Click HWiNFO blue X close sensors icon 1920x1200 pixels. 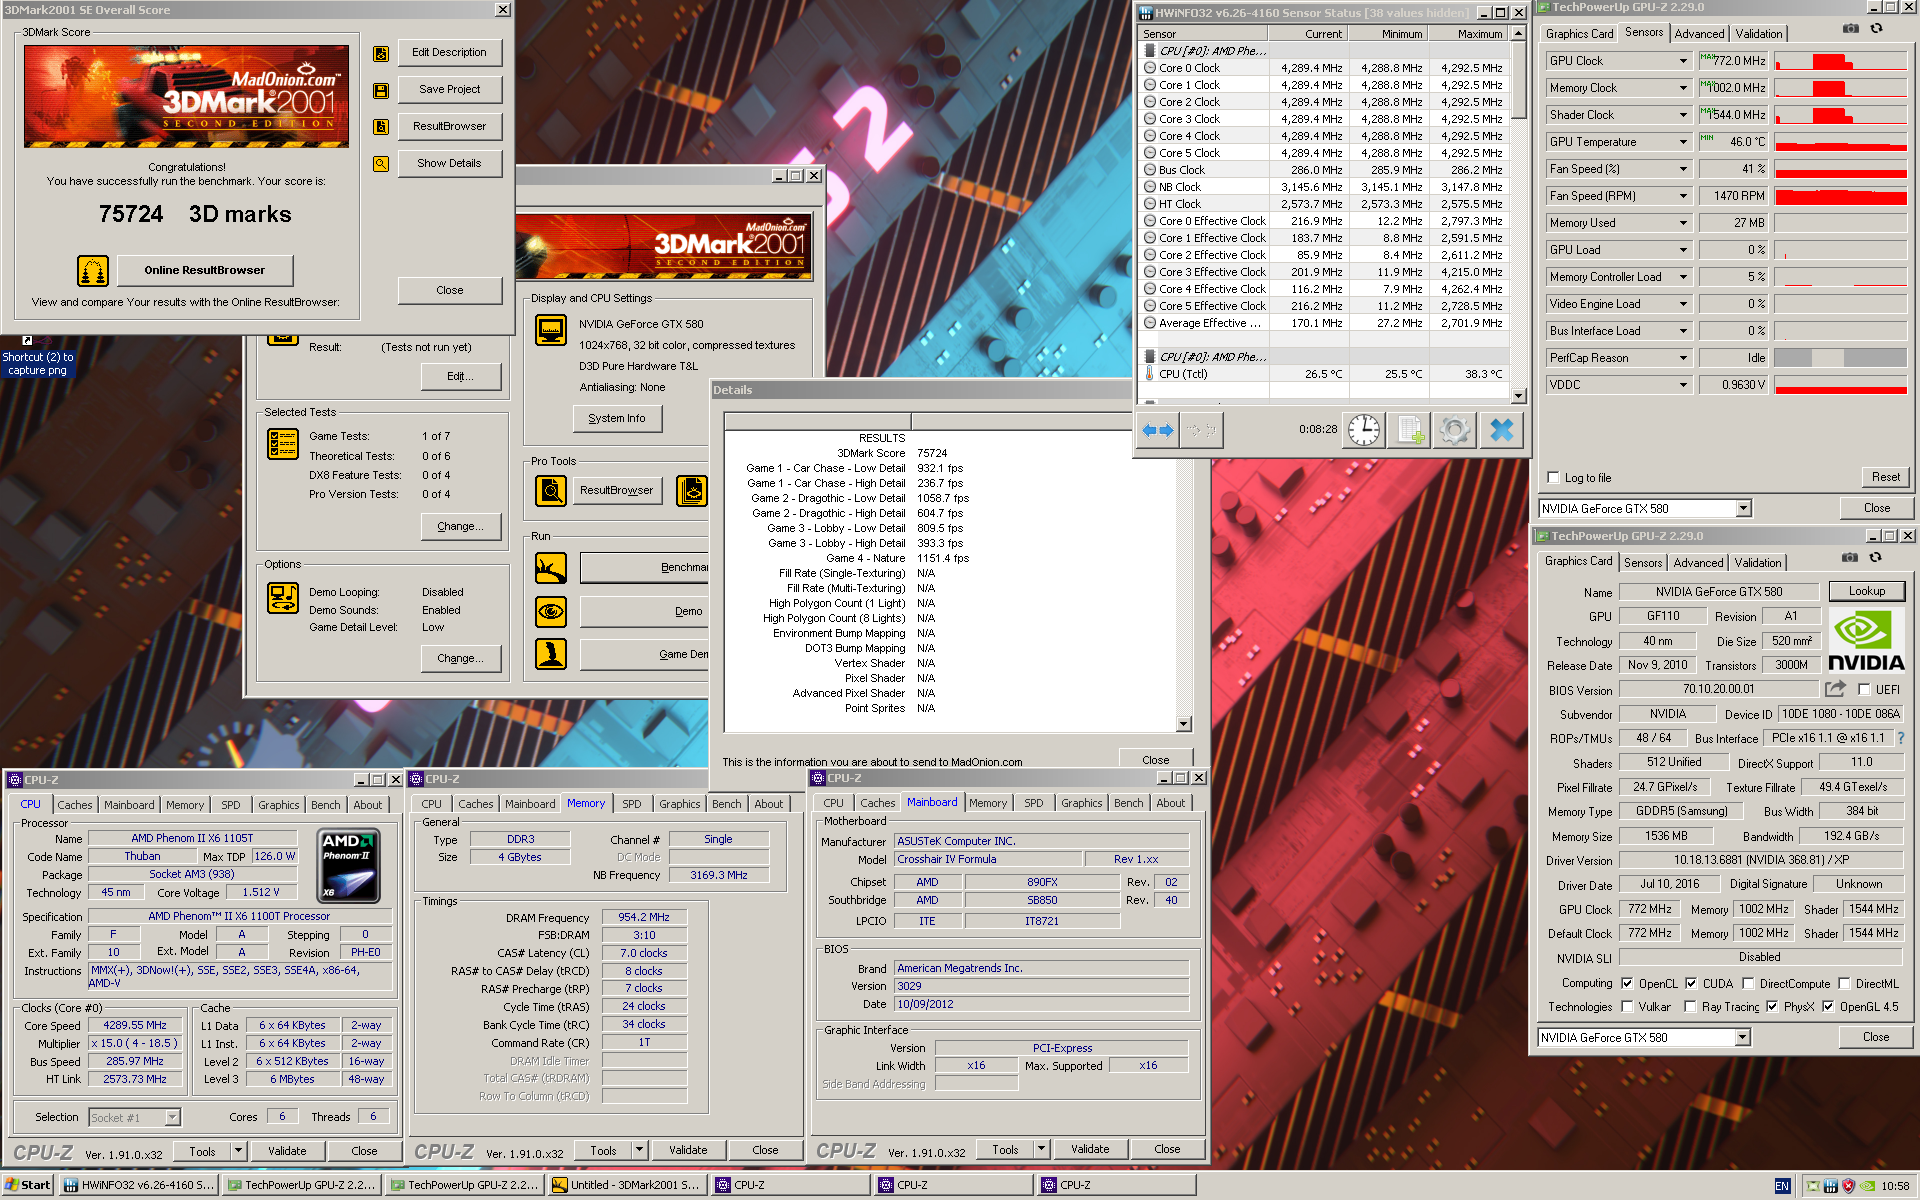pos(1502,430)
